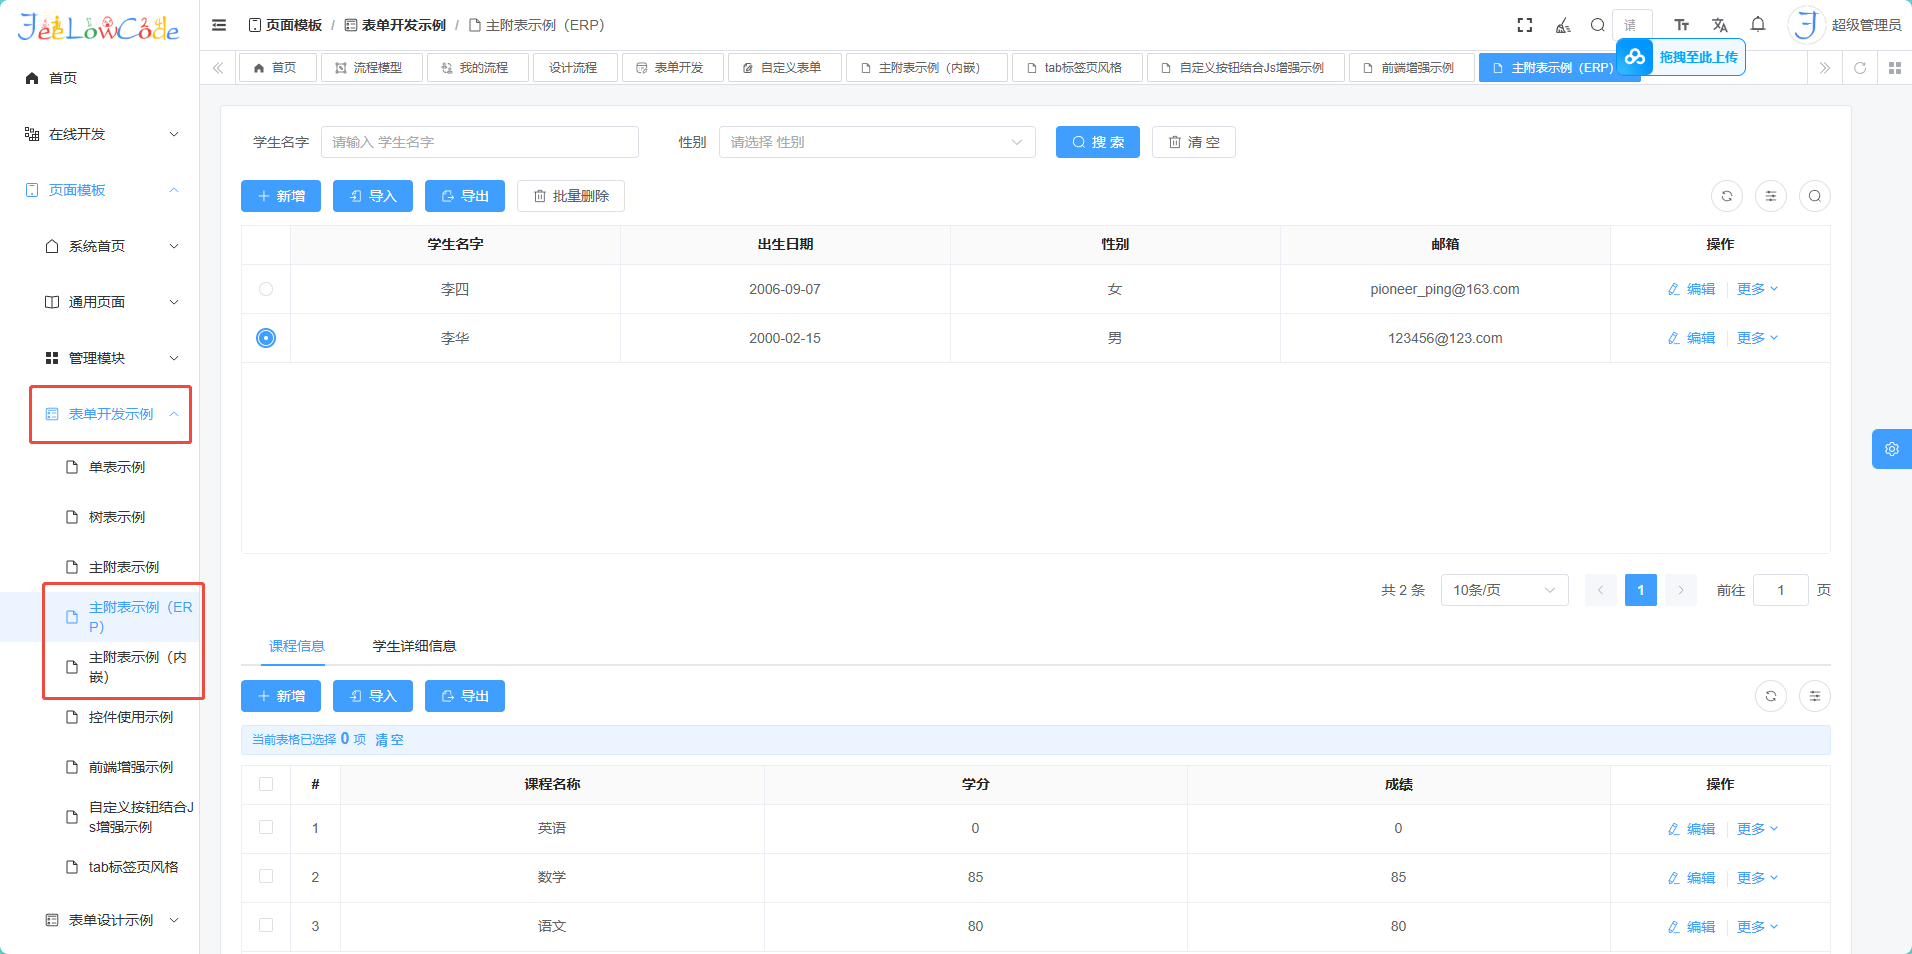Toggle the select-all checkbox in course table

[x=266, y=784]
